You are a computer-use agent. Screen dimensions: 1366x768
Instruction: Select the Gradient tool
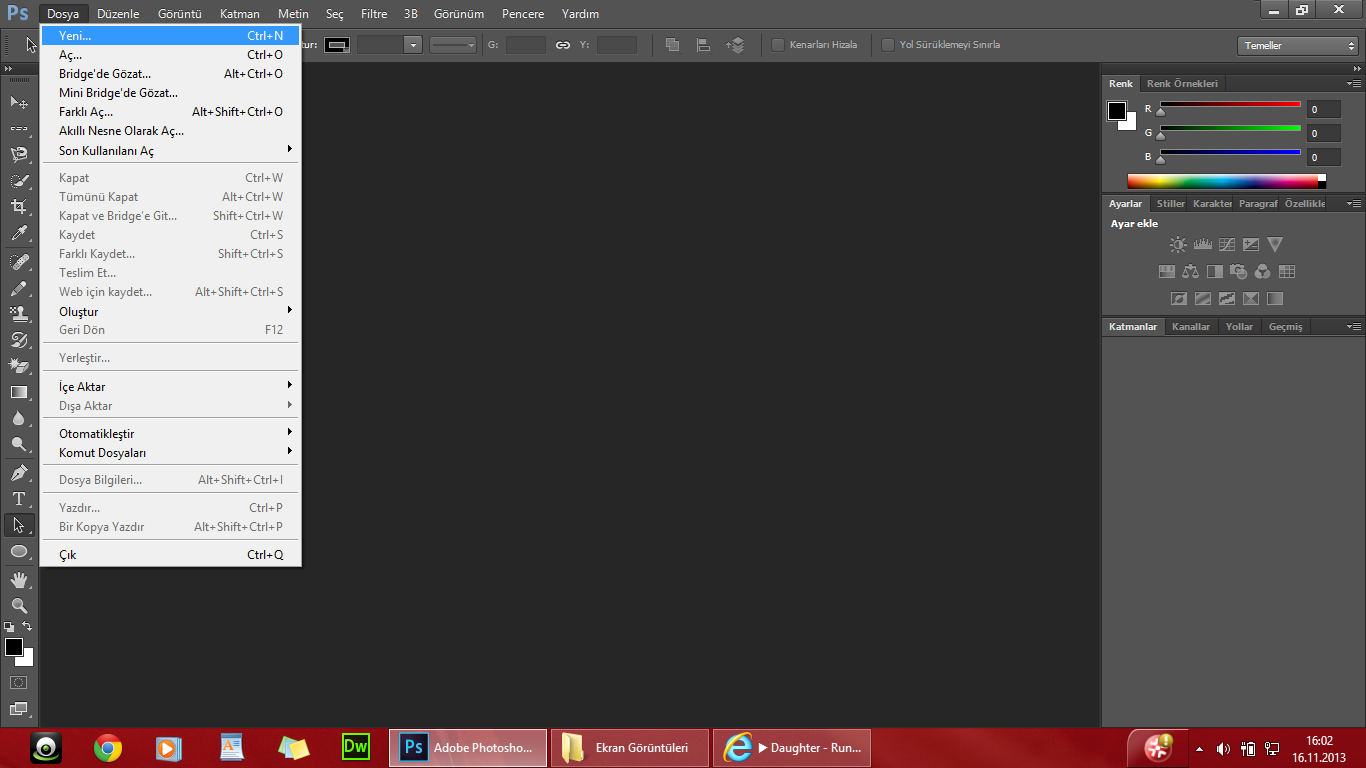pos(19,392)
